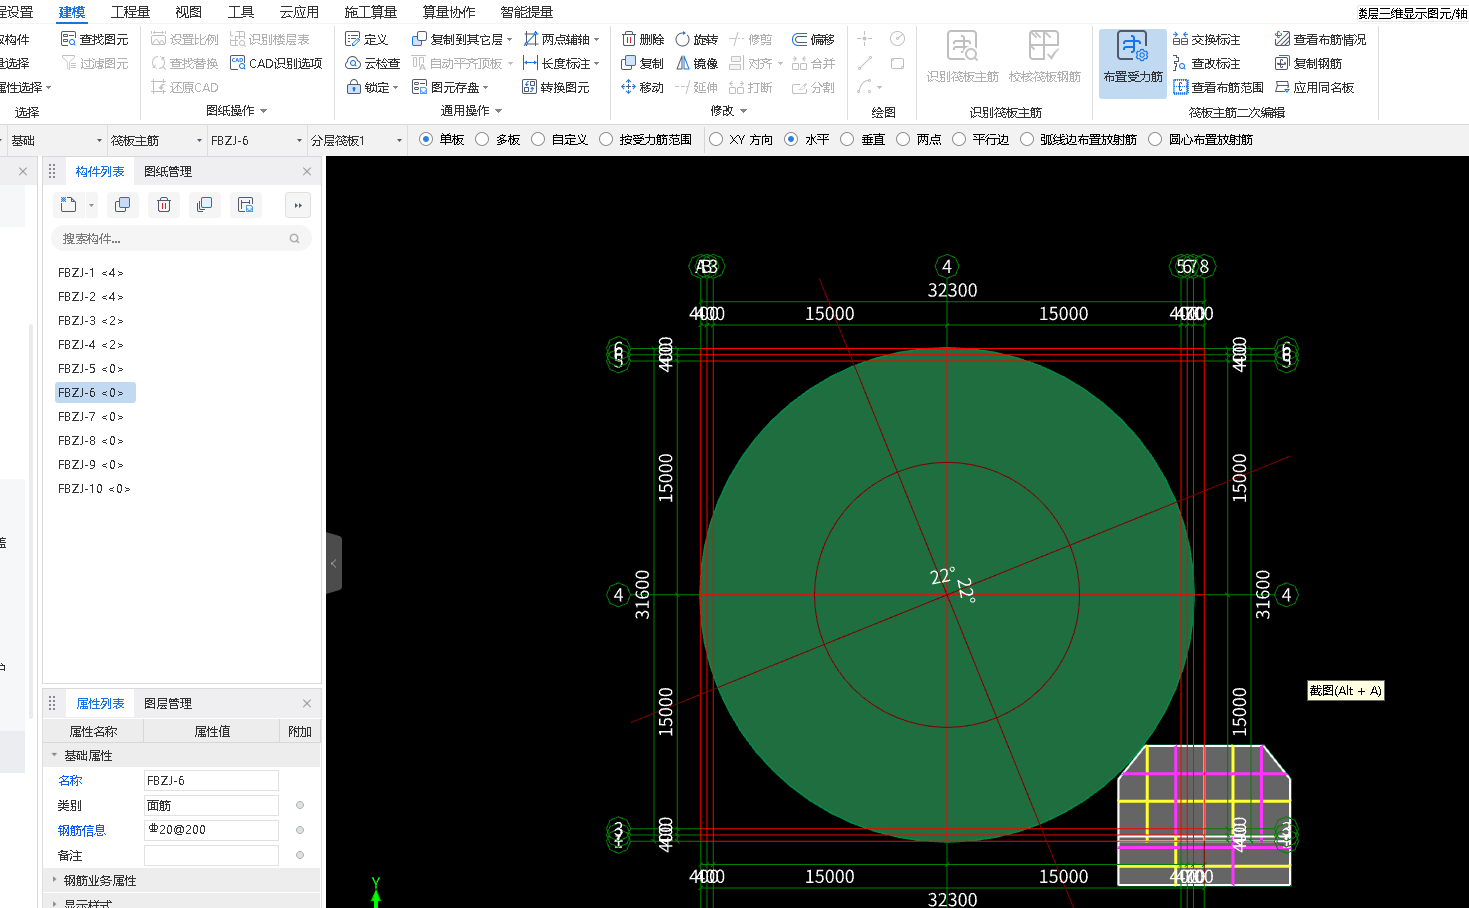Screen dimensions: 1469x908
Task: Click delete component trash icon
Action: click(x=164, y=205)
